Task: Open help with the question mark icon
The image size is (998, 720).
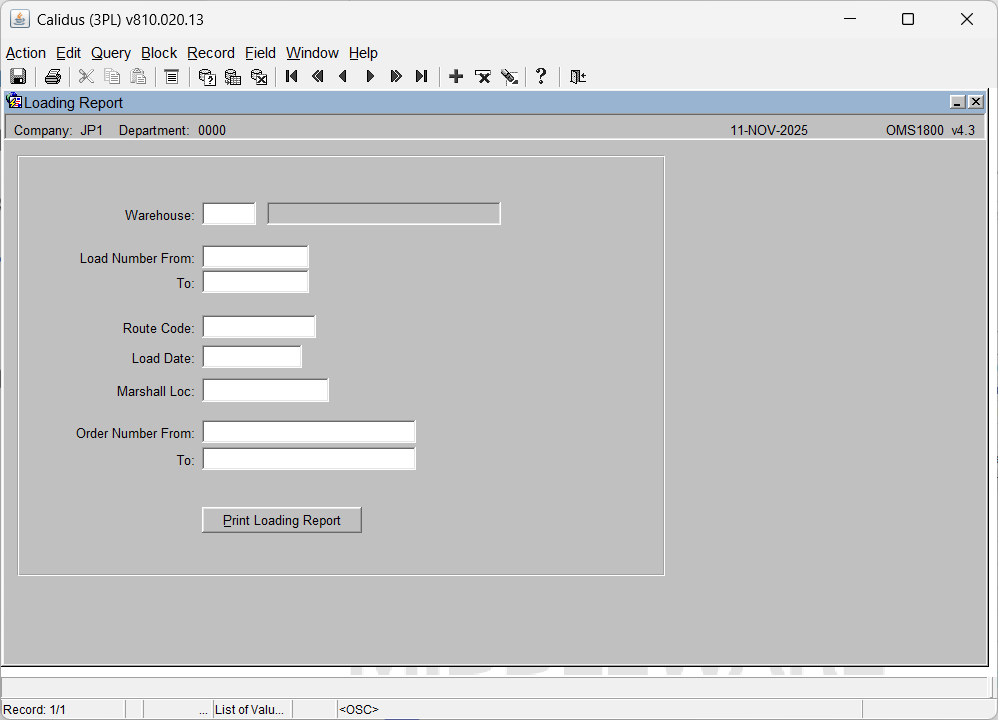Action: point(541,77)
